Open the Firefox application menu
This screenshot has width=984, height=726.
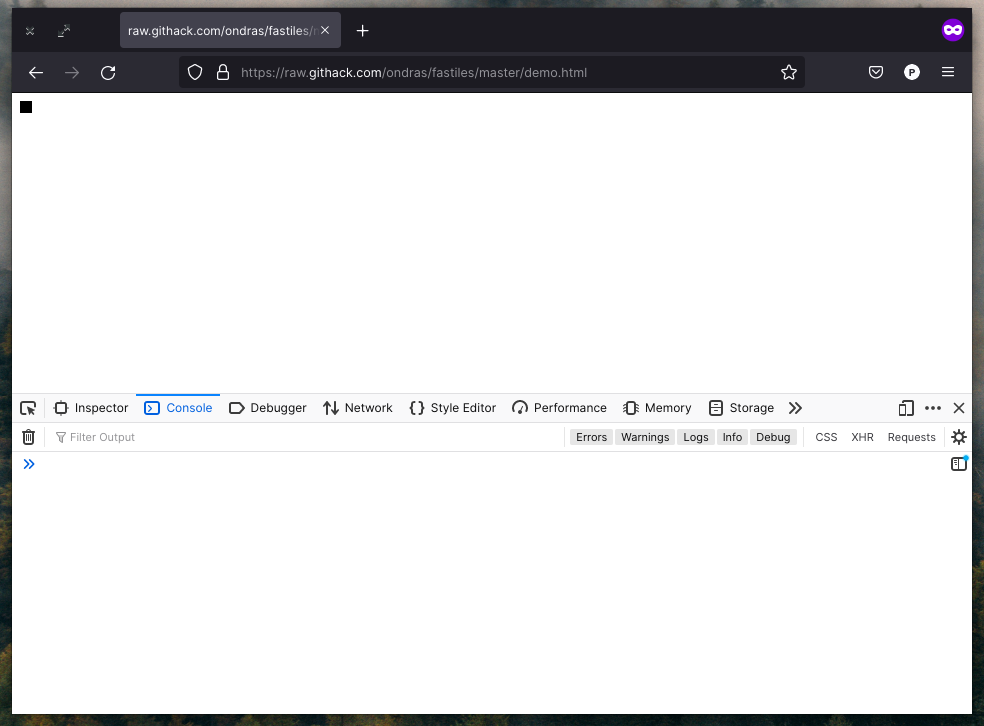tap(948, 72)
